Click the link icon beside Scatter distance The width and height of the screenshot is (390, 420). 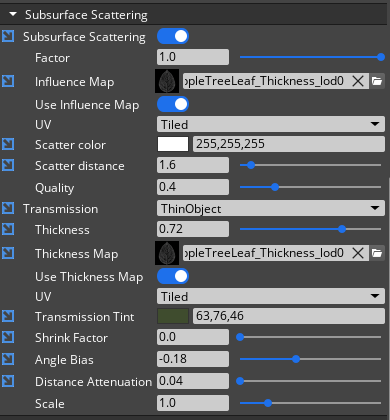point(8,165)
